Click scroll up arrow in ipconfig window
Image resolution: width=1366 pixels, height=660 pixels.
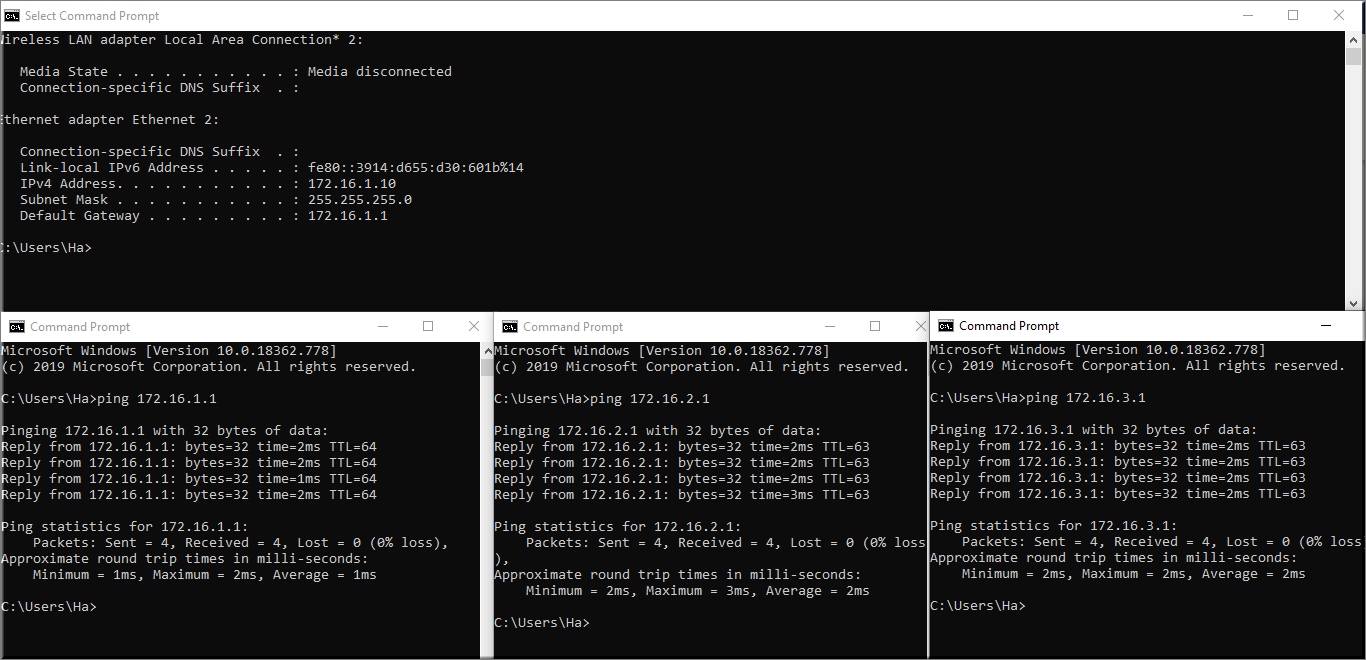coord(1353,40)
